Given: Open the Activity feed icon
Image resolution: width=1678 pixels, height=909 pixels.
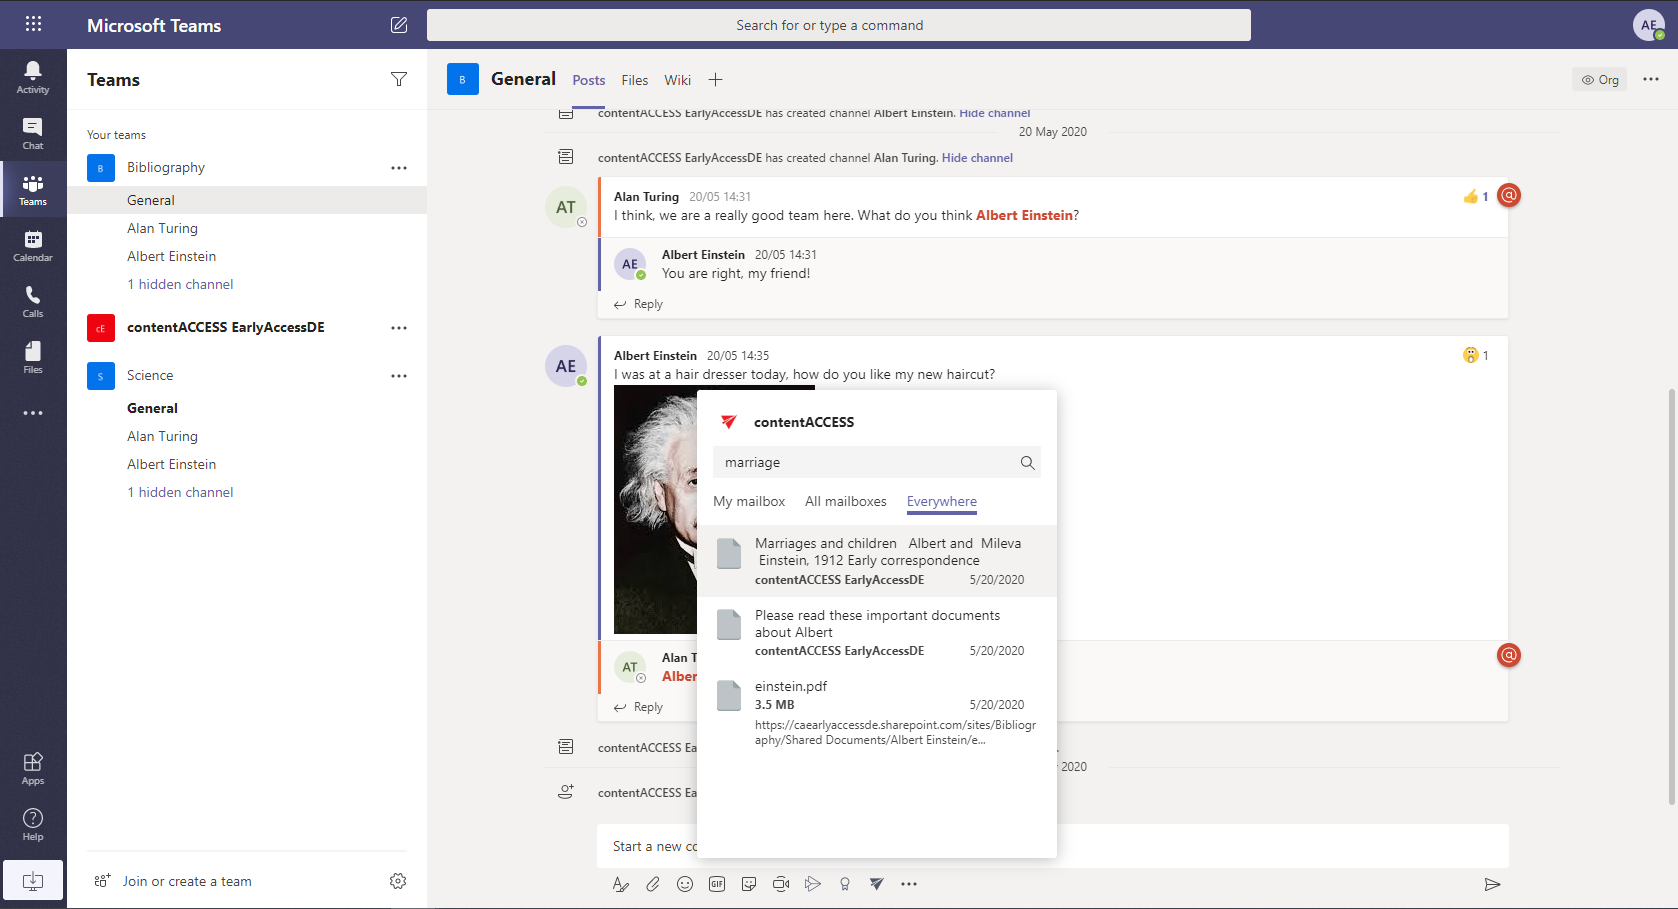Looking at the screenshot, I should (33, 76).
